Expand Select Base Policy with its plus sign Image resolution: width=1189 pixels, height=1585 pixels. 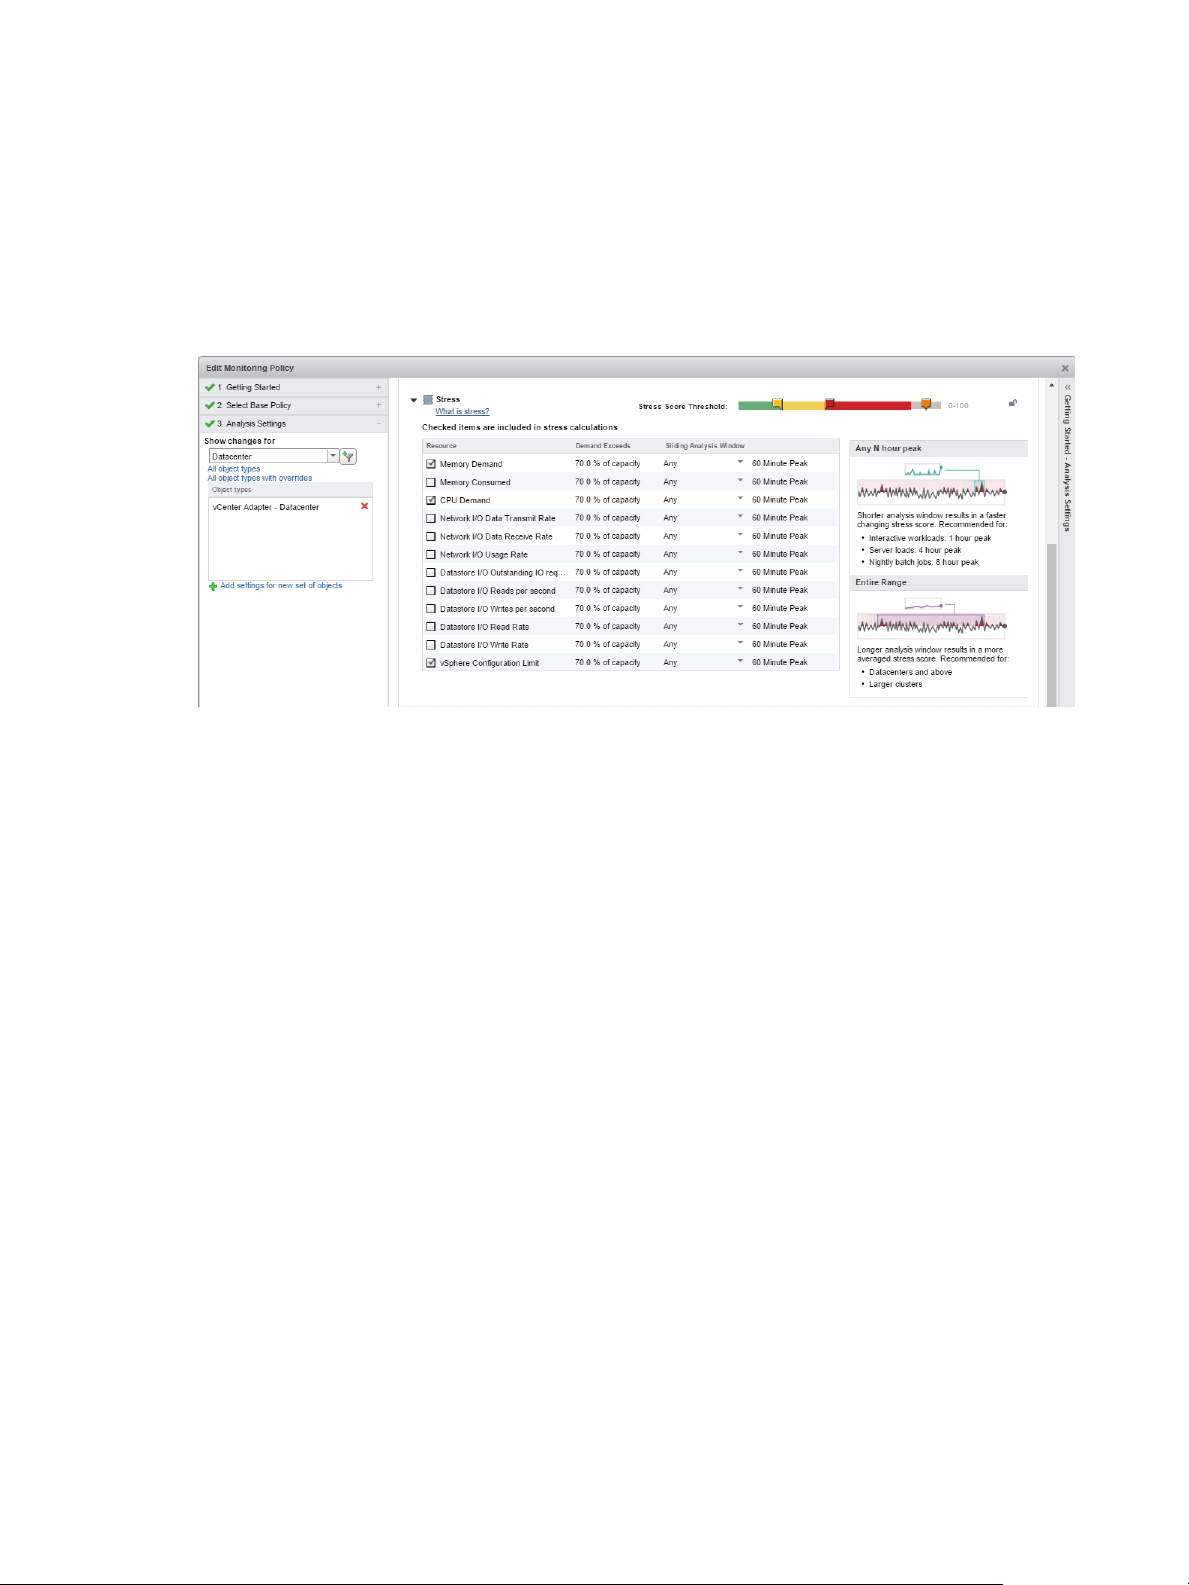[x=378, y=405]
